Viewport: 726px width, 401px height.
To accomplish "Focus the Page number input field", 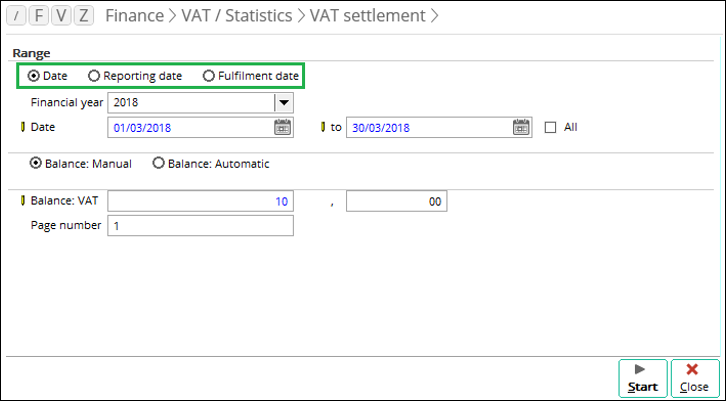I will pyautogui.click(x=200, y=226).
